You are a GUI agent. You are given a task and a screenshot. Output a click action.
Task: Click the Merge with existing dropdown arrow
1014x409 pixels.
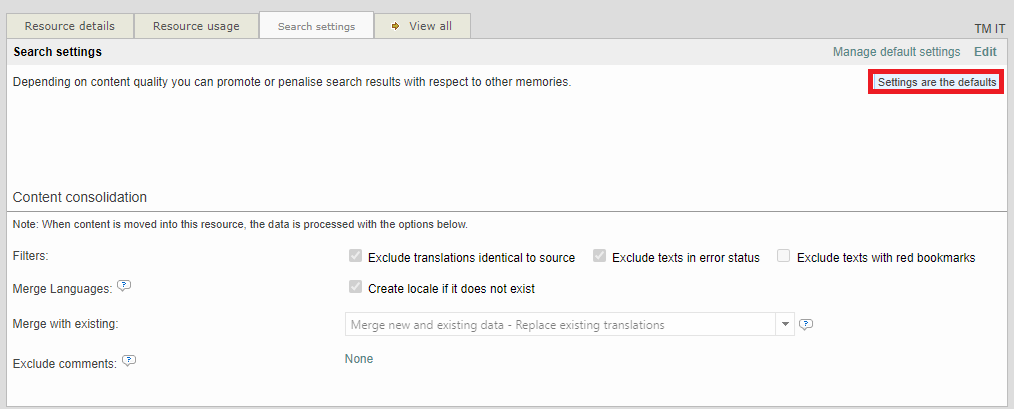click(x=785, y=324)
